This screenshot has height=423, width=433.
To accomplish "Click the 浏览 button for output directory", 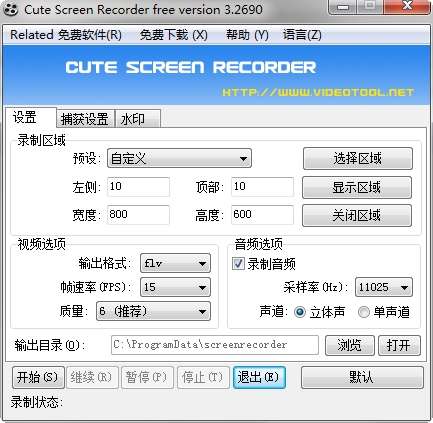I will (349, 345).
